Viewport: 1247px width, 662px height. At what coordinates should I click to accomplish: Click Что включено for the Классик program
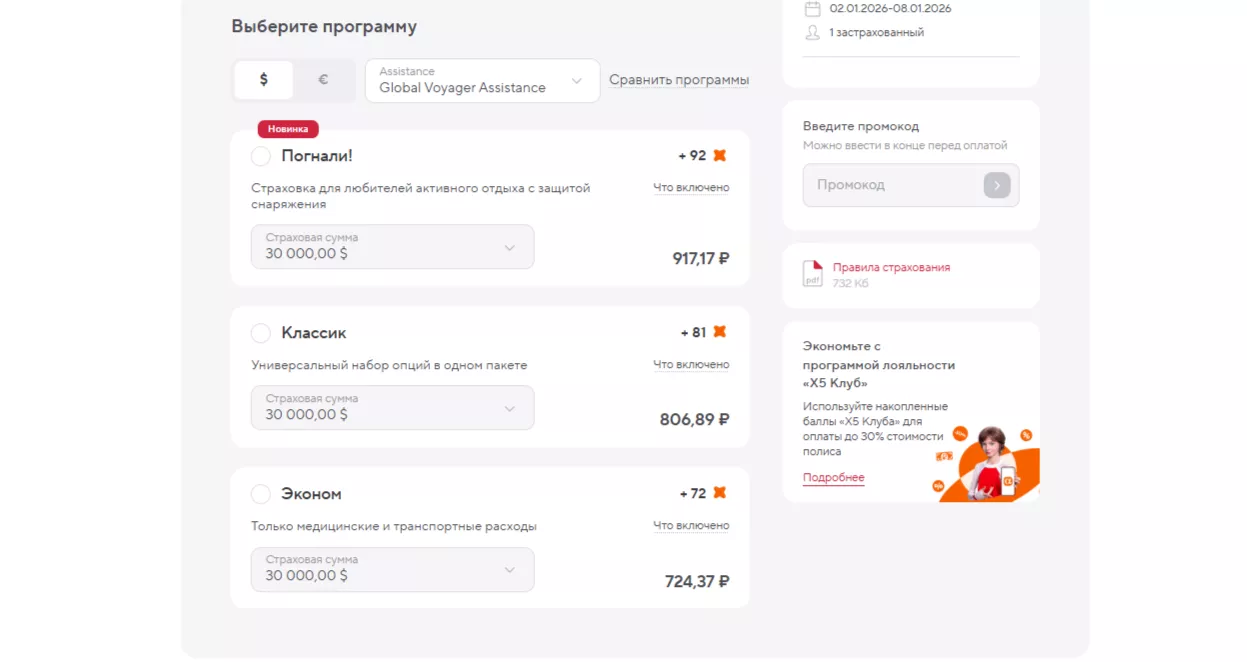tap(691, 365)
